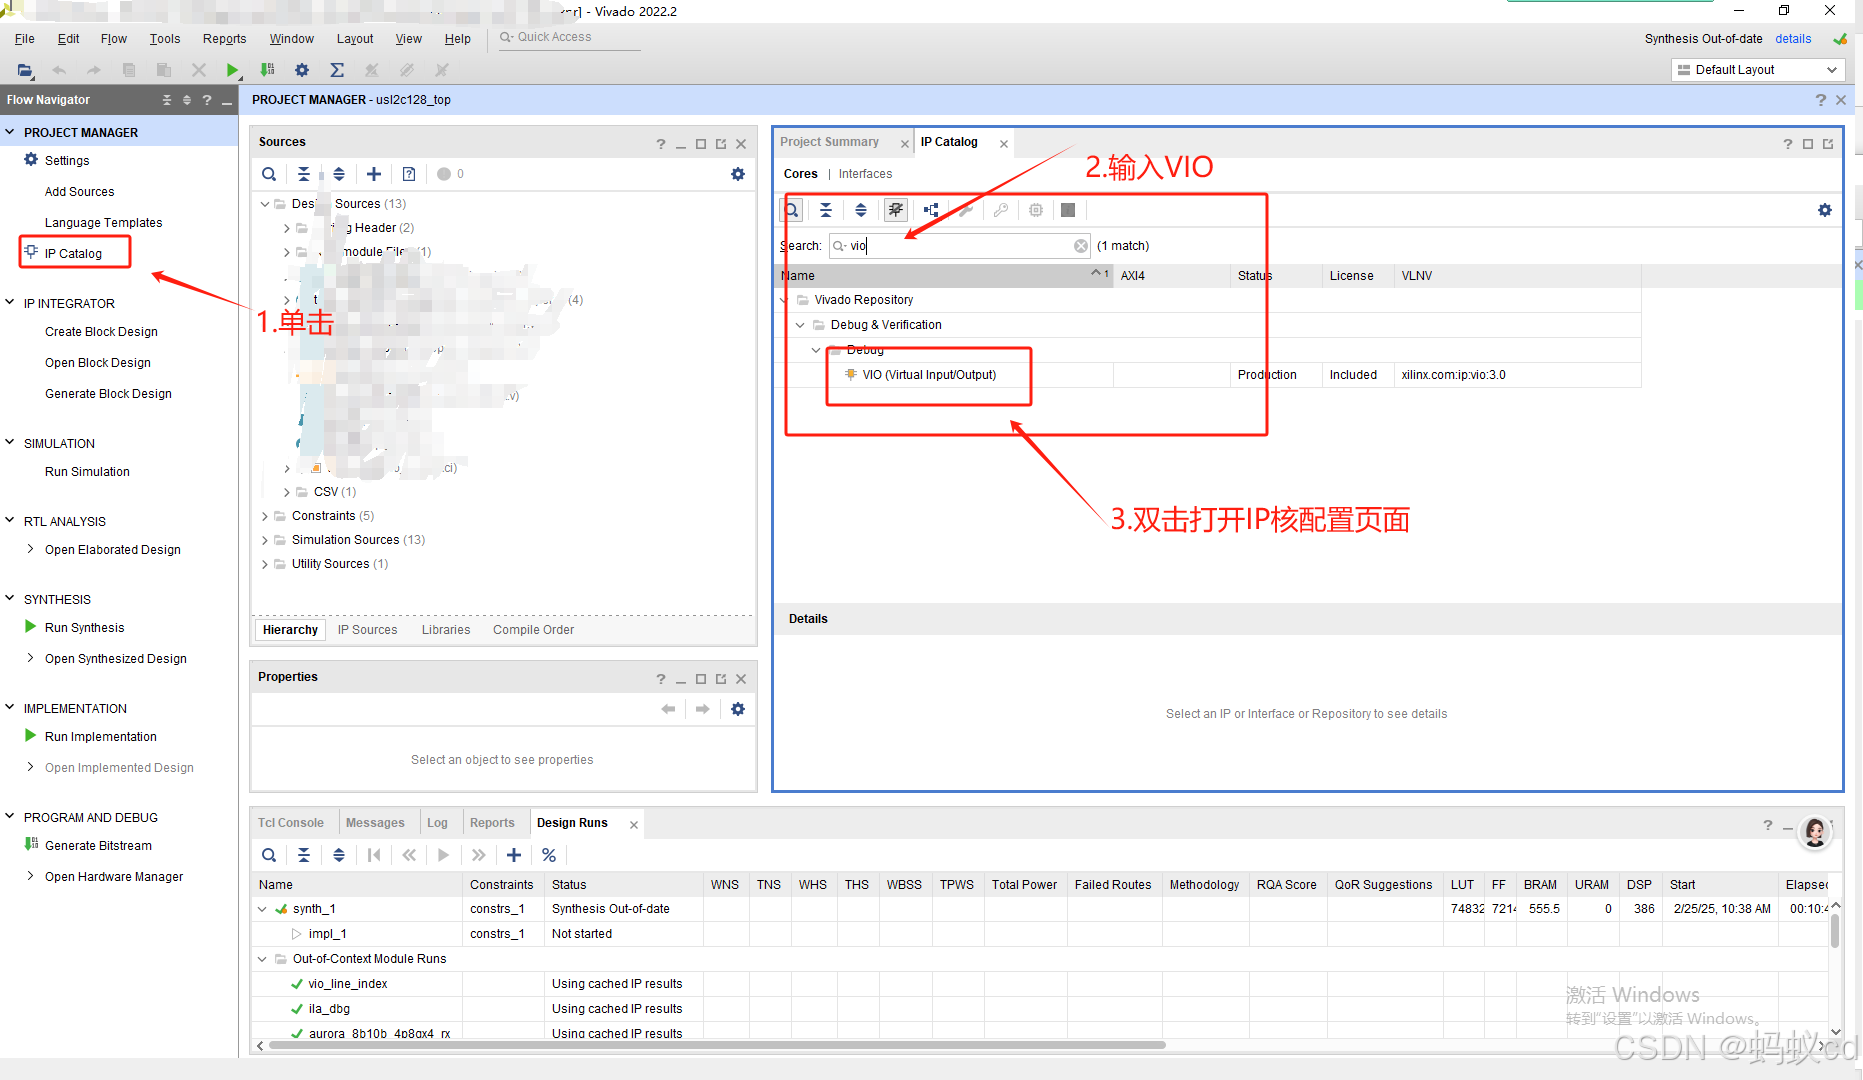Image resolution: width=1863 pixels, height=1080 pixels.
Task: Open the Flow menu
Action: [113, 39]
